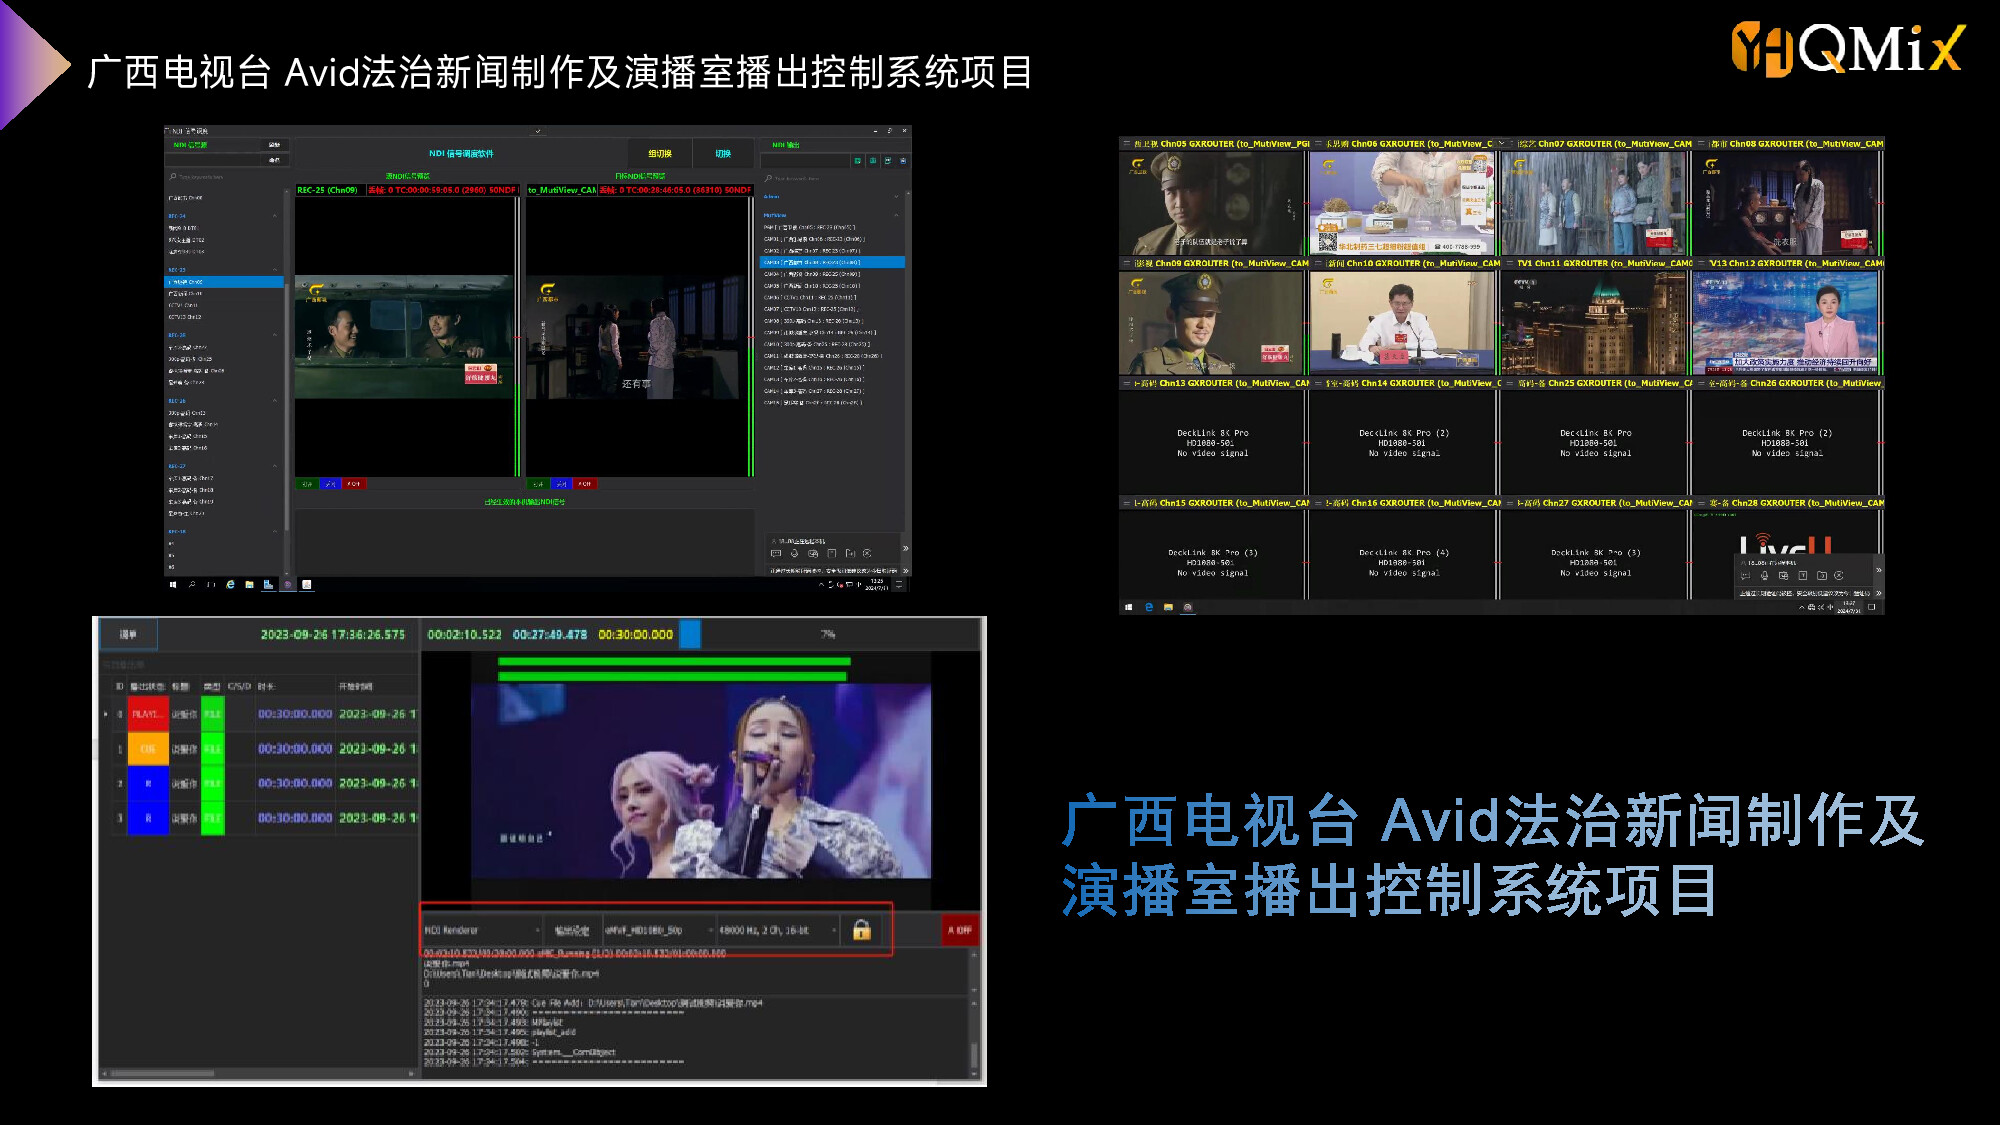Toggle red A OFF button in playout

959,930
